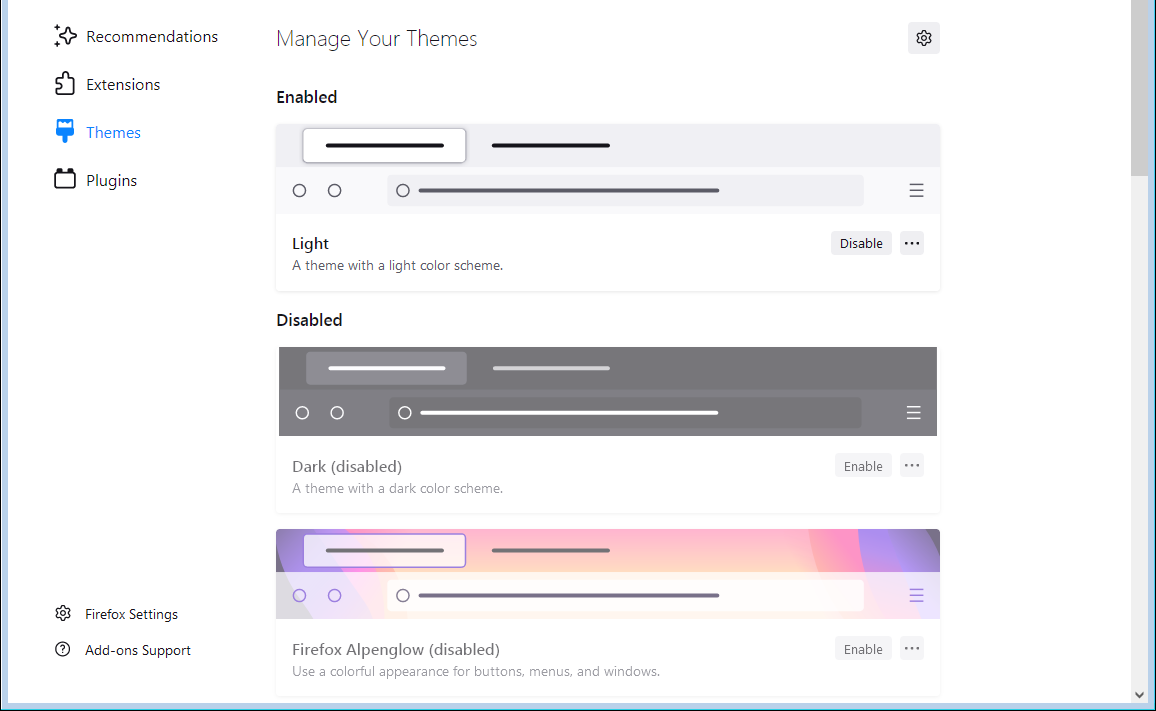Open the Add-ons Support help icon

point(63,649)
